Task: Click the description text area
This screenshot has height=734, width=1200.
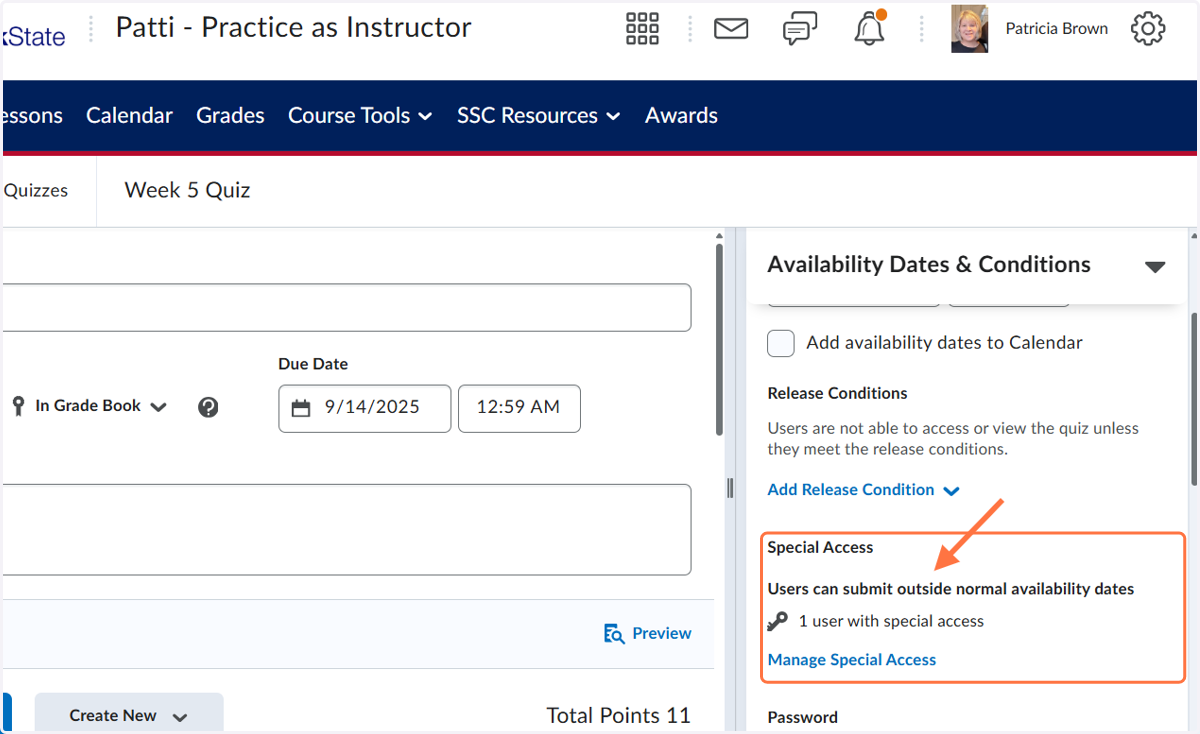Action: (346, 530)
